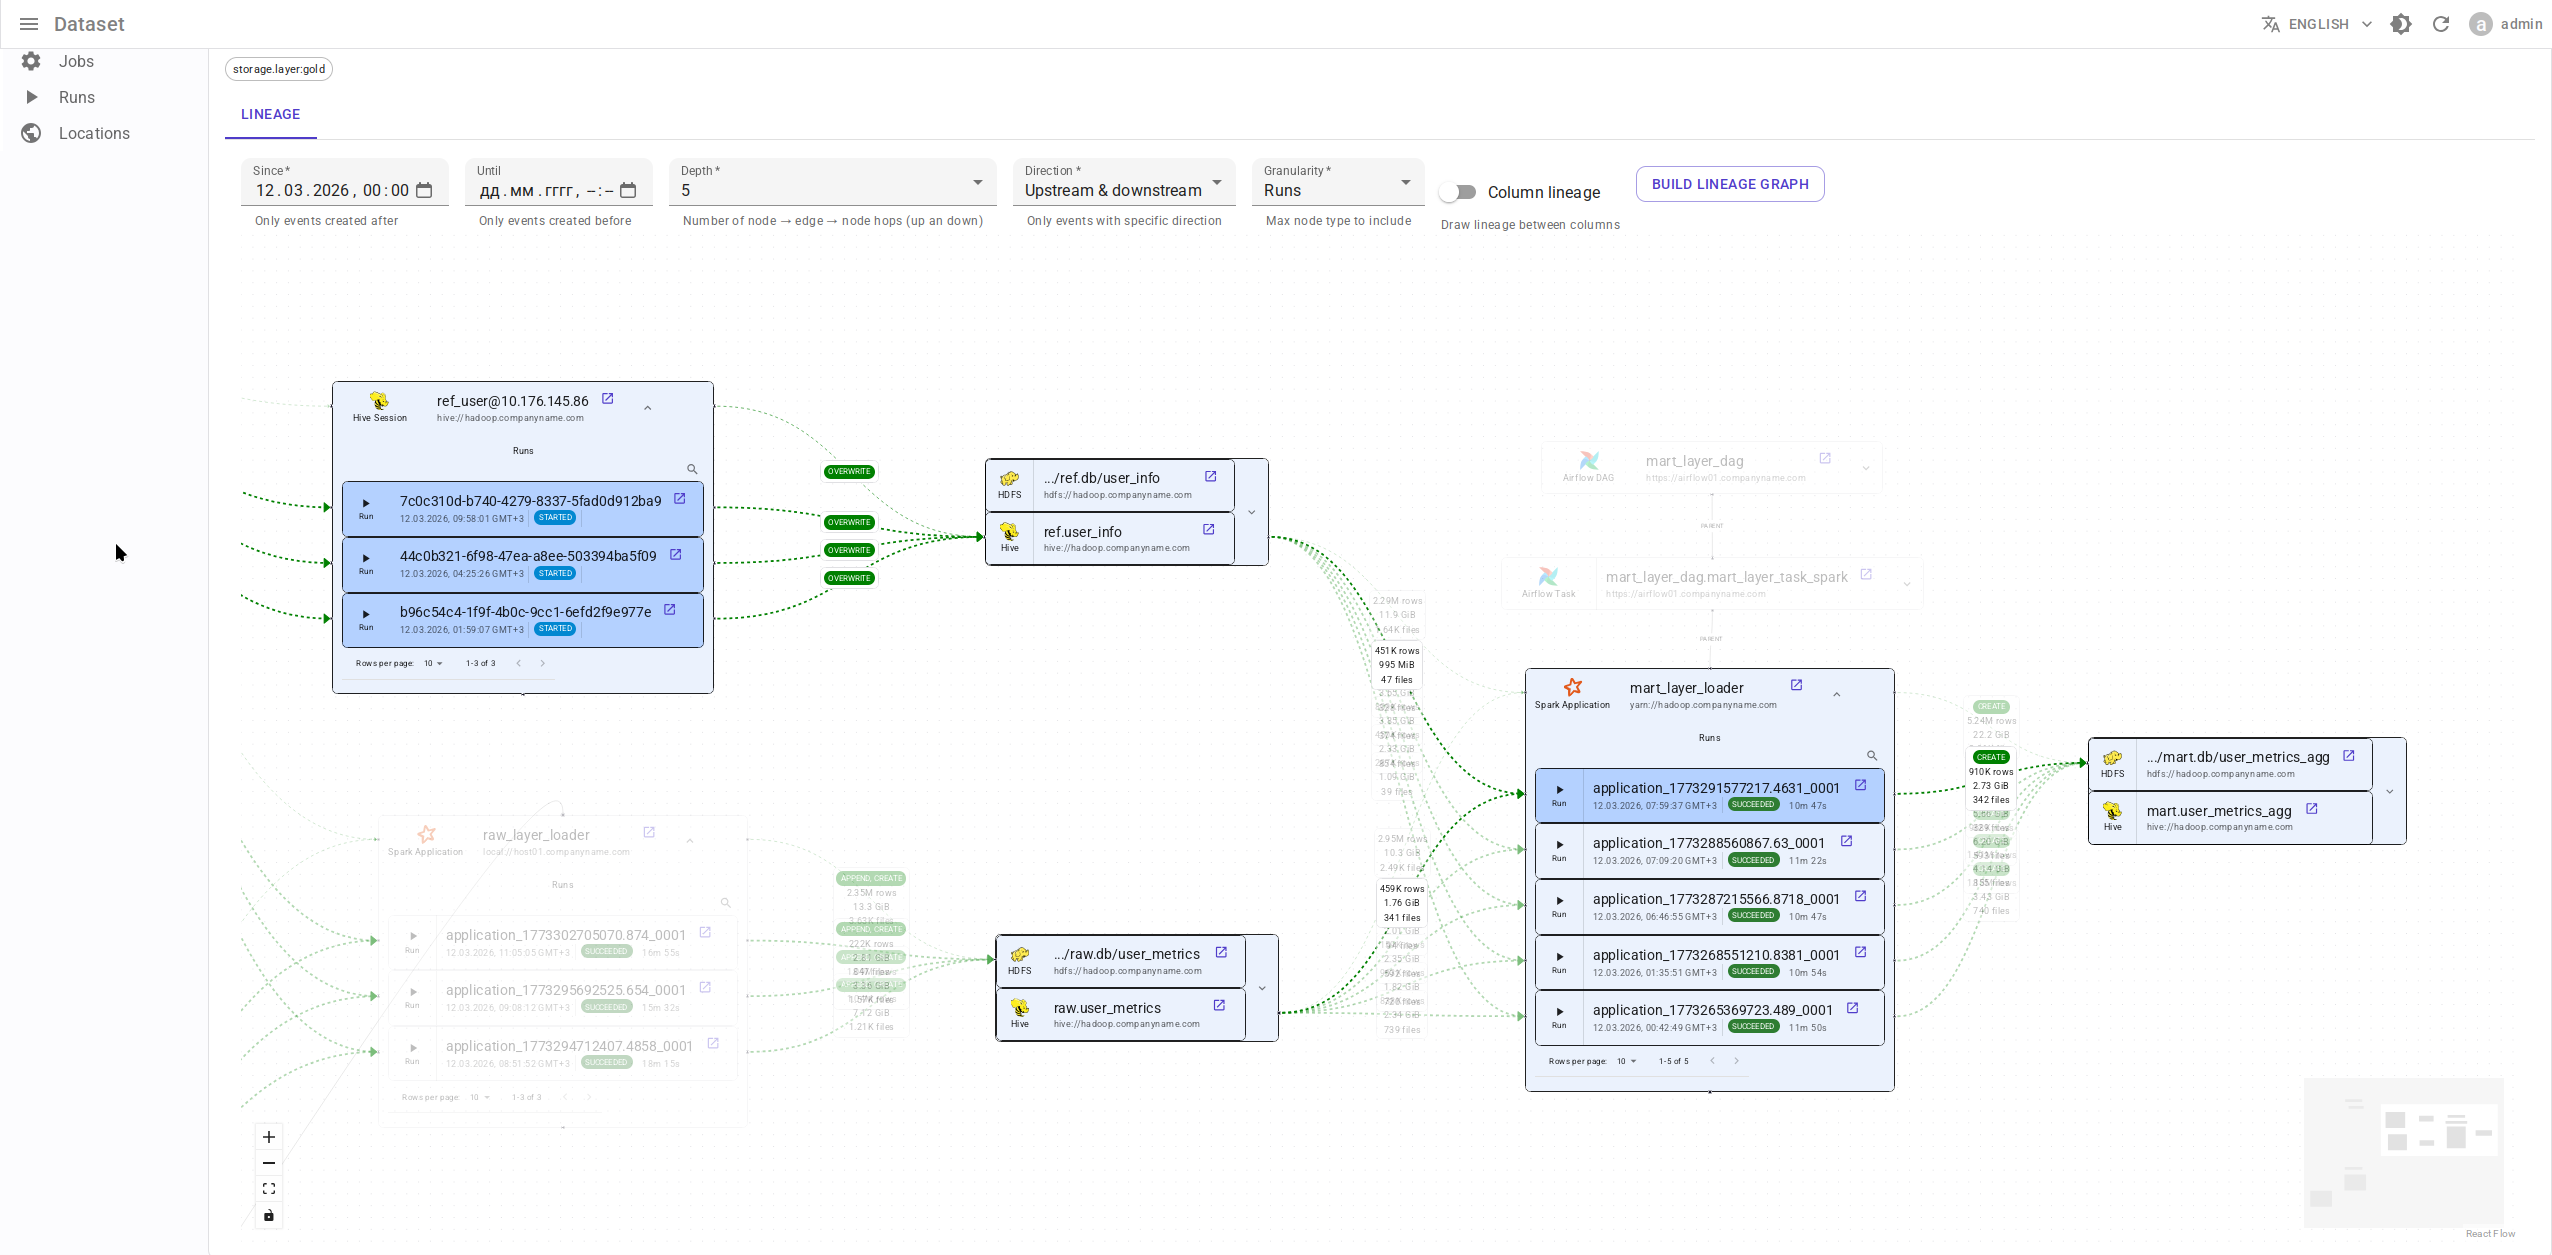The image size is (2552, 1255).
Task: Open application_1773287215566.8718_0001 link icon
Action: click(1861, 897)
